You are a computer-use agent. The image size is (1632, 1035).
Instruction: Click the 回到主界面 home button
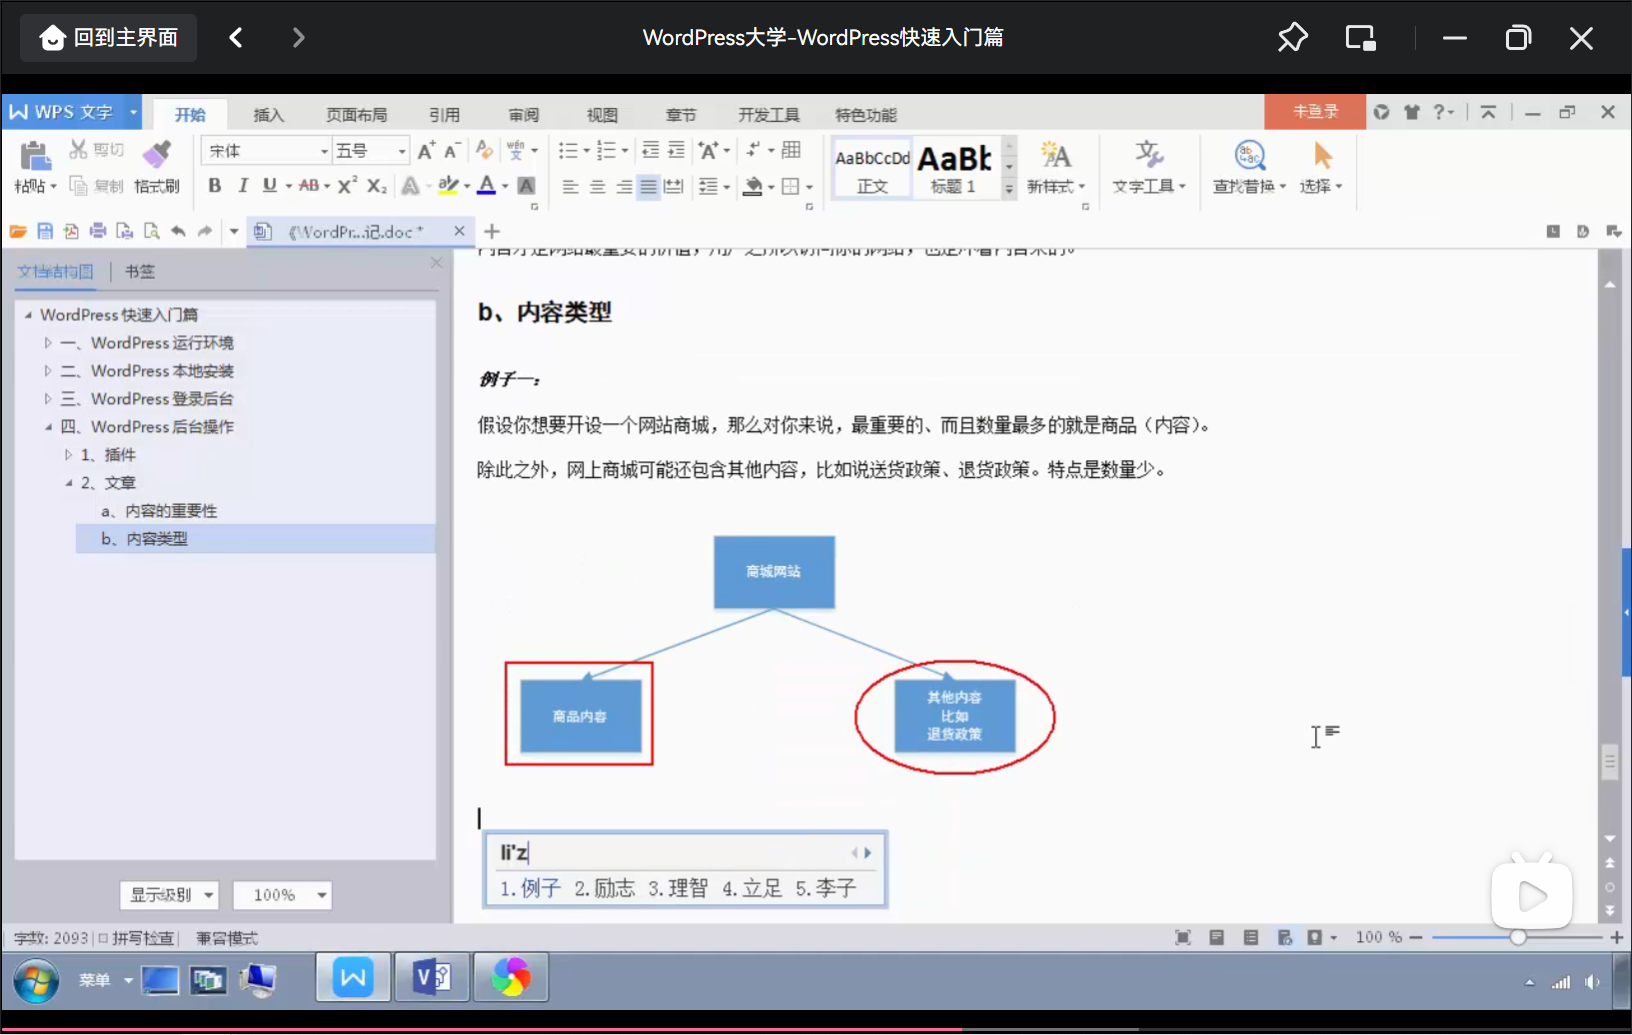click(x=109, y=38)
